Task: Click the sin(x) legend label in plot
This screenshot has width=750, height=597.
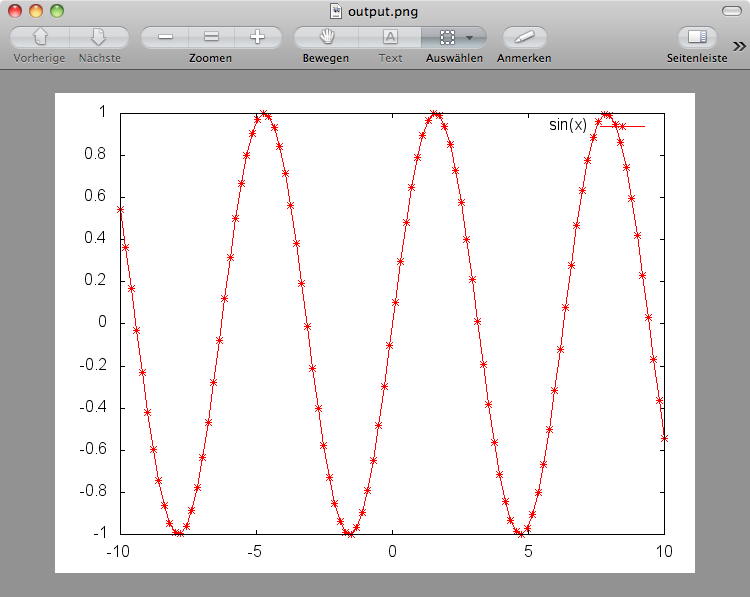Action: (x=568, y=125)
